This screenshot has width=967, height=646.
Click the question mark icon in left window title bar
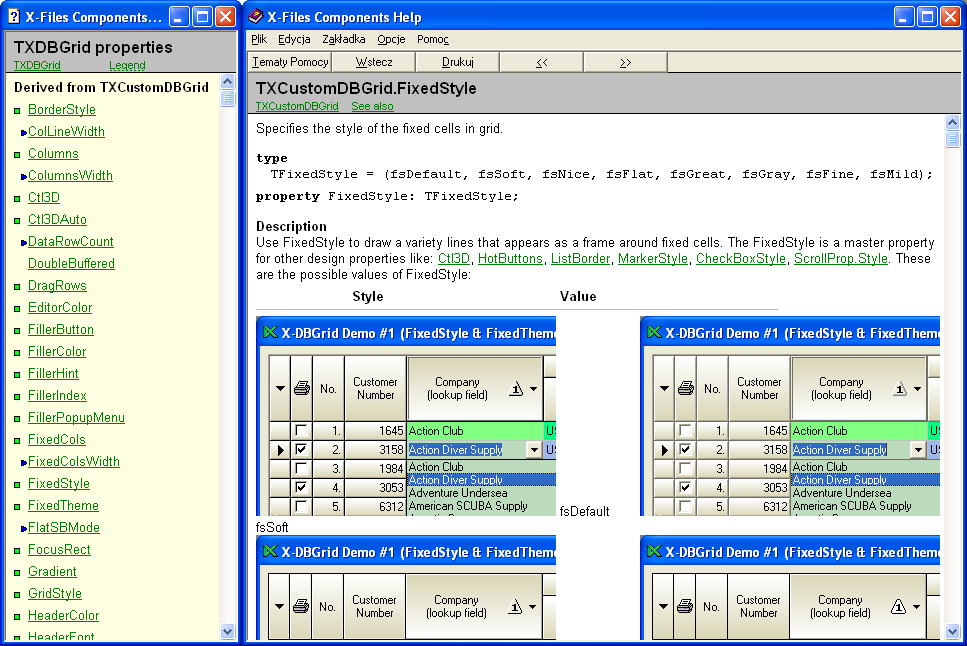point(14,17)
